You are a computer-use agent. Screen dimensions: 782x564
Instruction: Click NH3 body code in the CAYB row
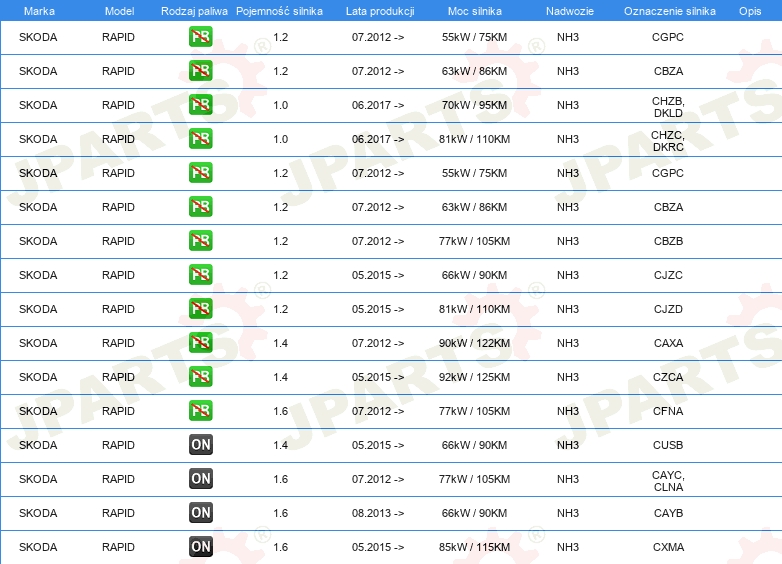(568, 513)
